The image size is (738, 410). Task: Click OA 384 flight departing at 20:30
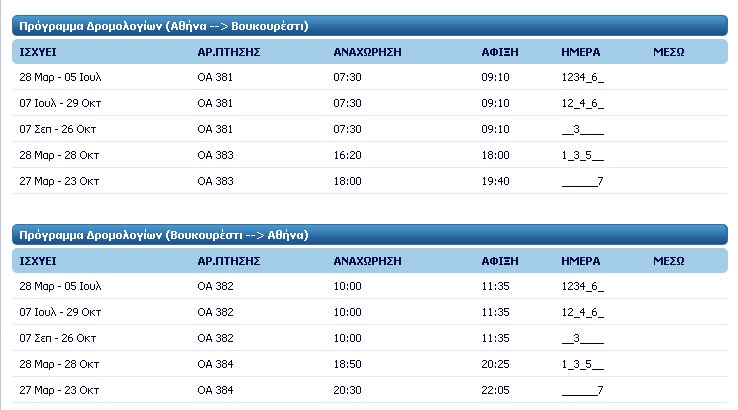coord(215,390)
